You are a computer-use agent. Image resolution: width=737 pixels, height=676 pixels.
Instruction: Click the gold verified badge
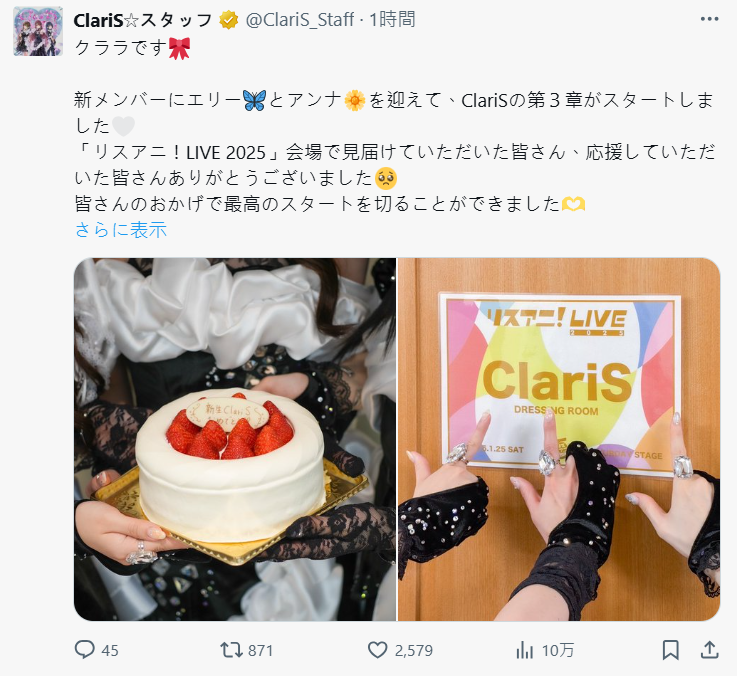[x=228, y=20]
